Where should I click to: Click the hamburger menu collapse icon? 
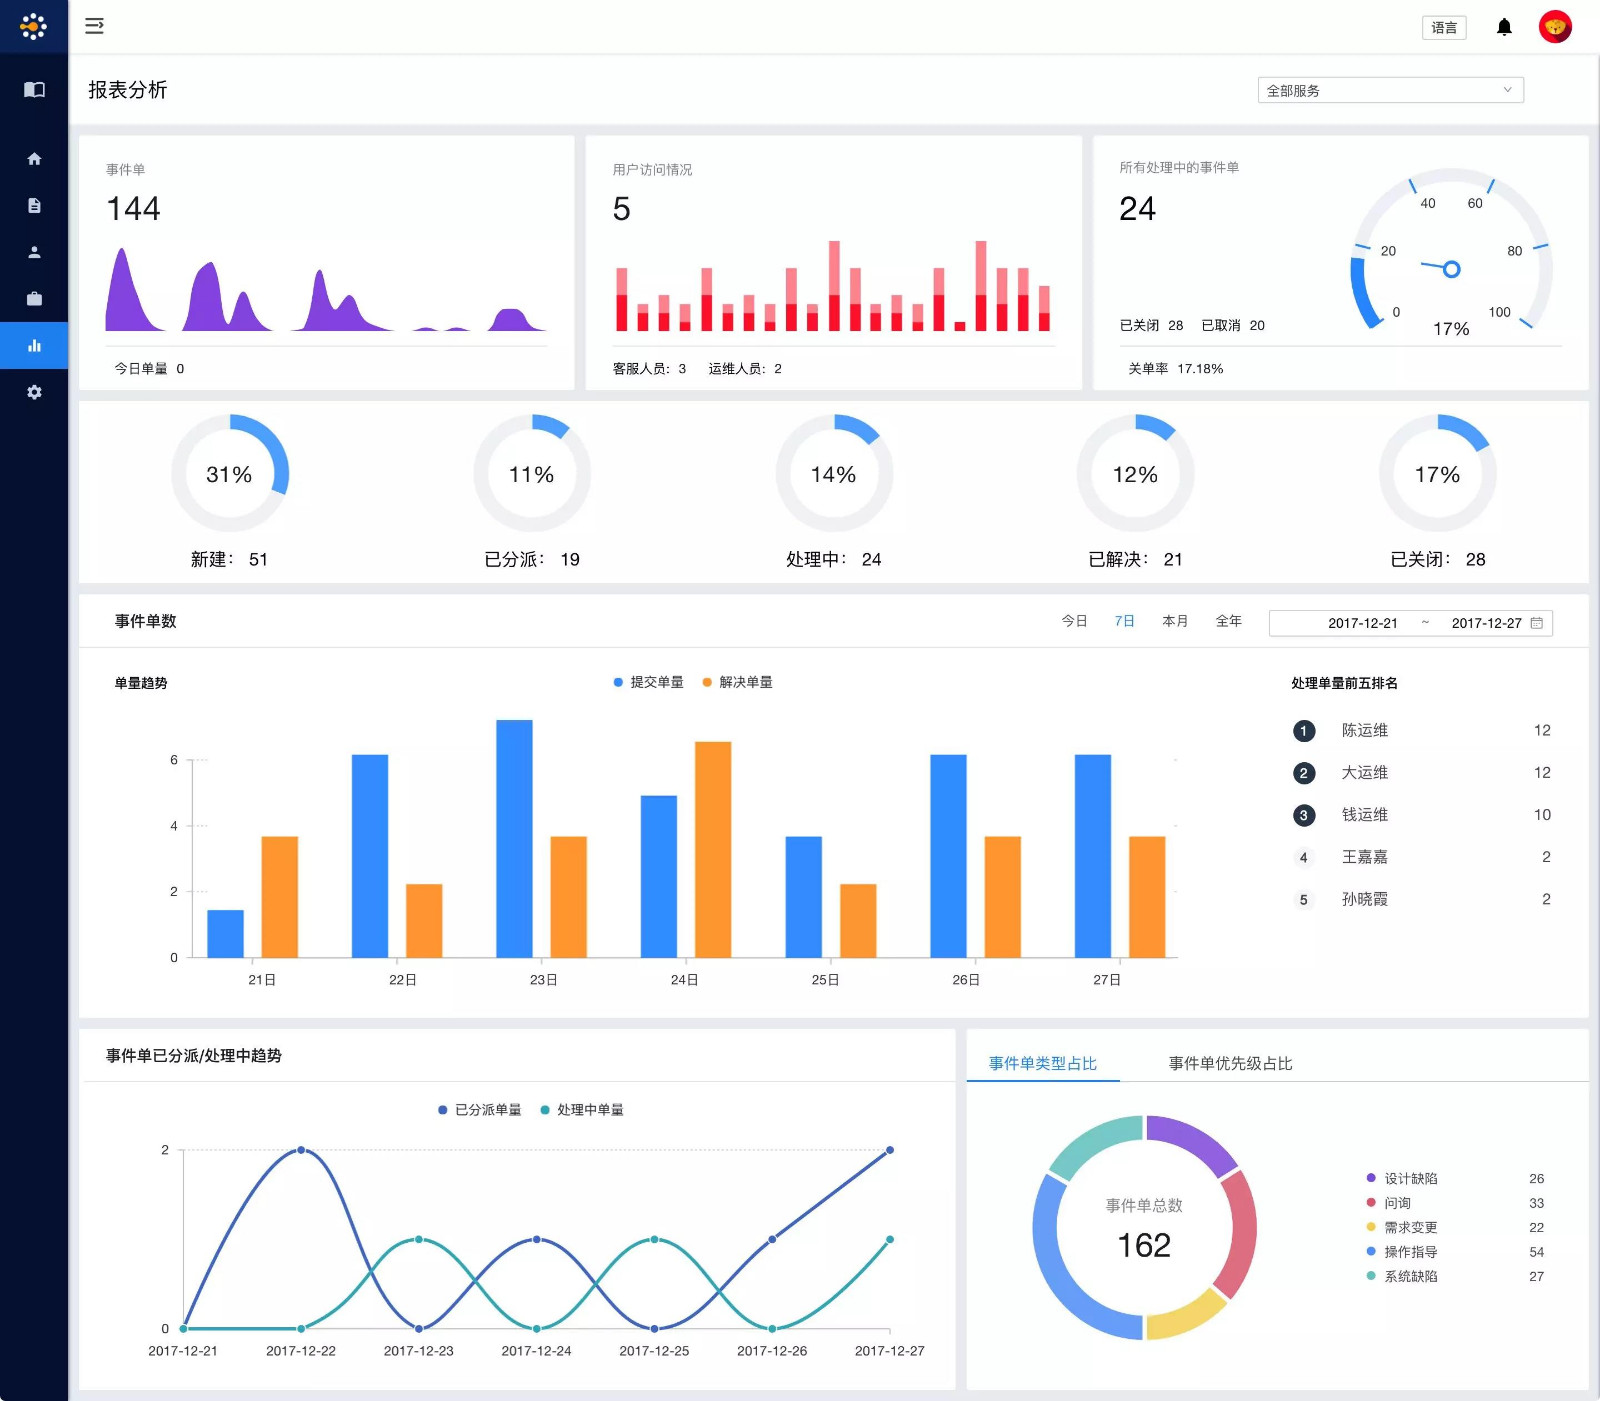click(x=94, y=26)
